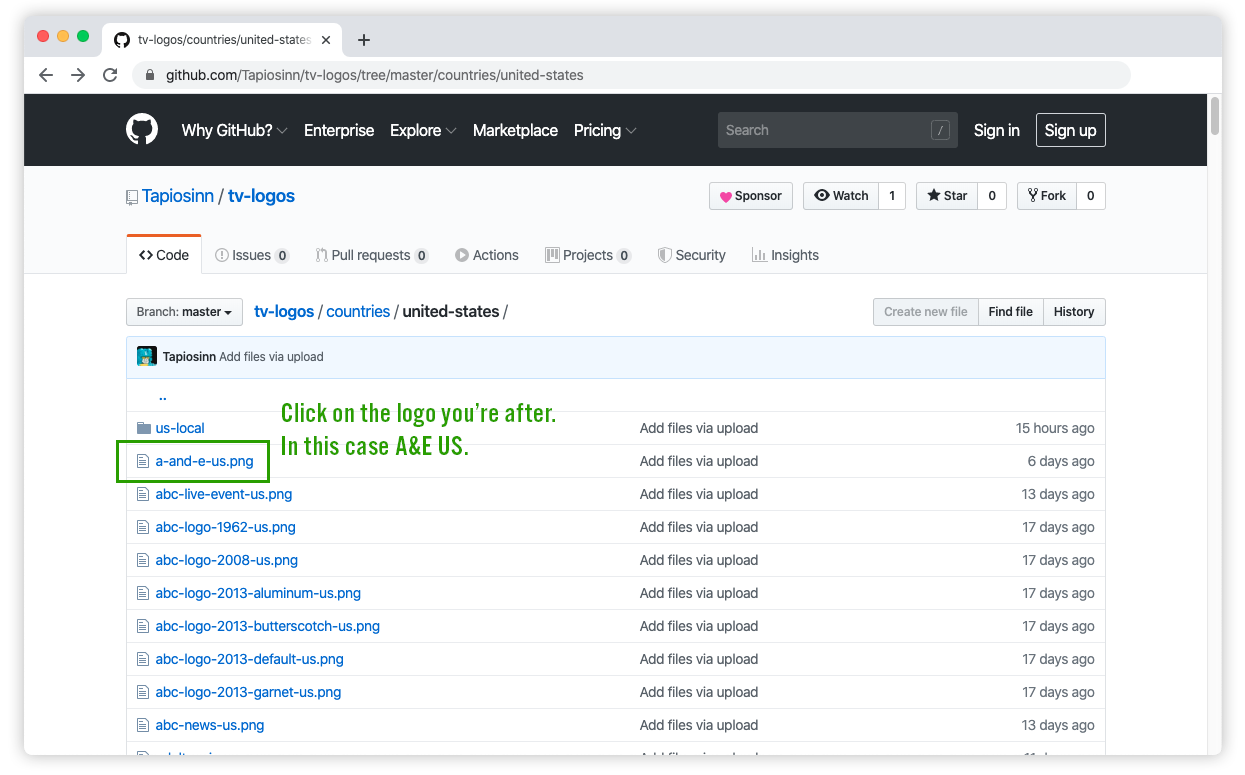This screenshot has width=1245, height=775.
Task: Open the Insights tab
Action: (x=785, y=255)
